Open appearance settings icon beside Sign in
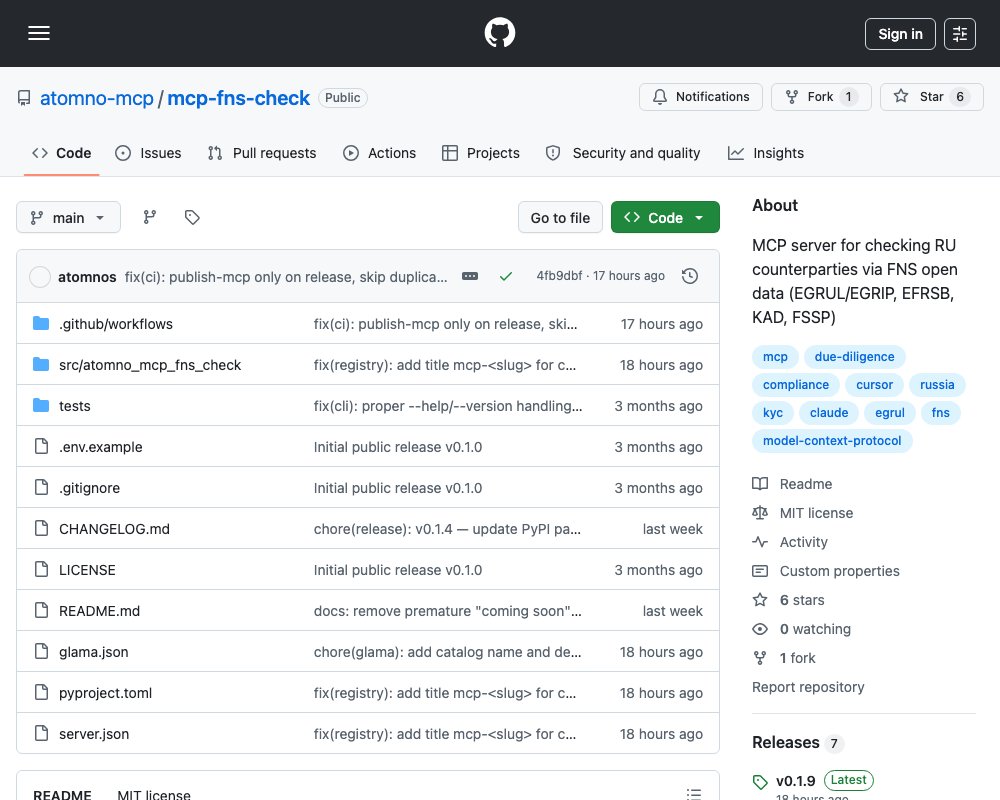 point(959,34)
